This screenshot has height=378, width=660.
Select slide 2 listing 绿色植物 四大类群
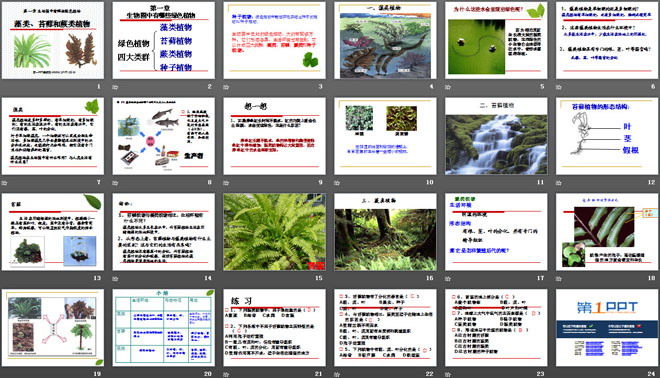point(163,40)
